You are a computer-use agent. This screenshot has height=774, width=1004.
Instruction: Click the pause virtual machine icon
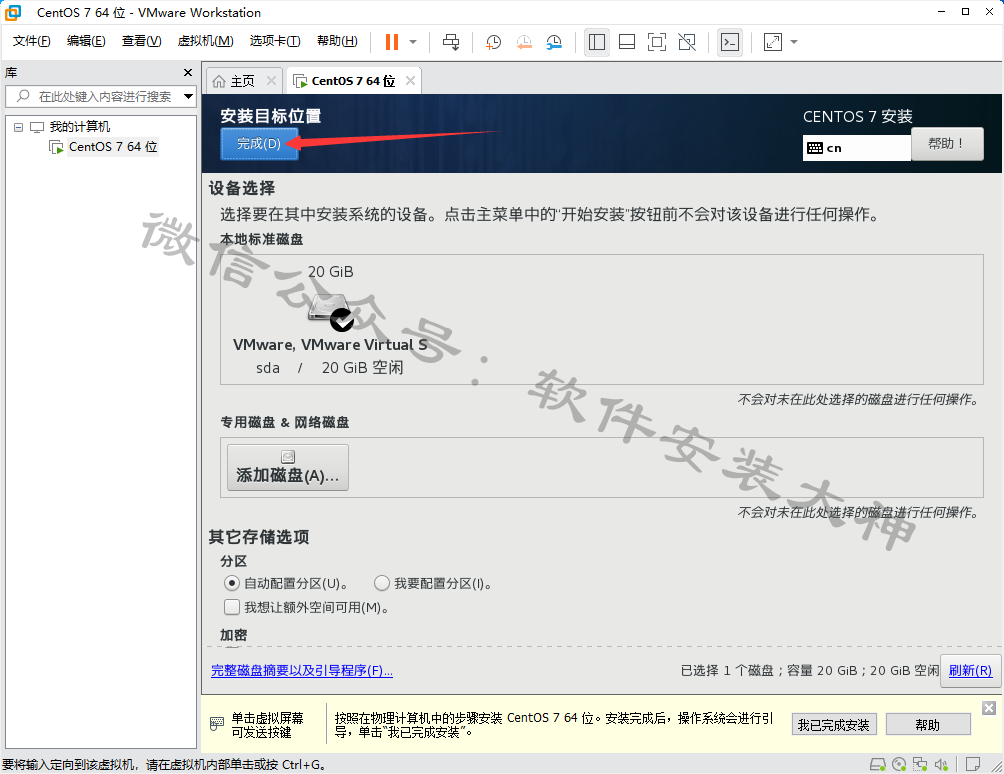point(391,42)
